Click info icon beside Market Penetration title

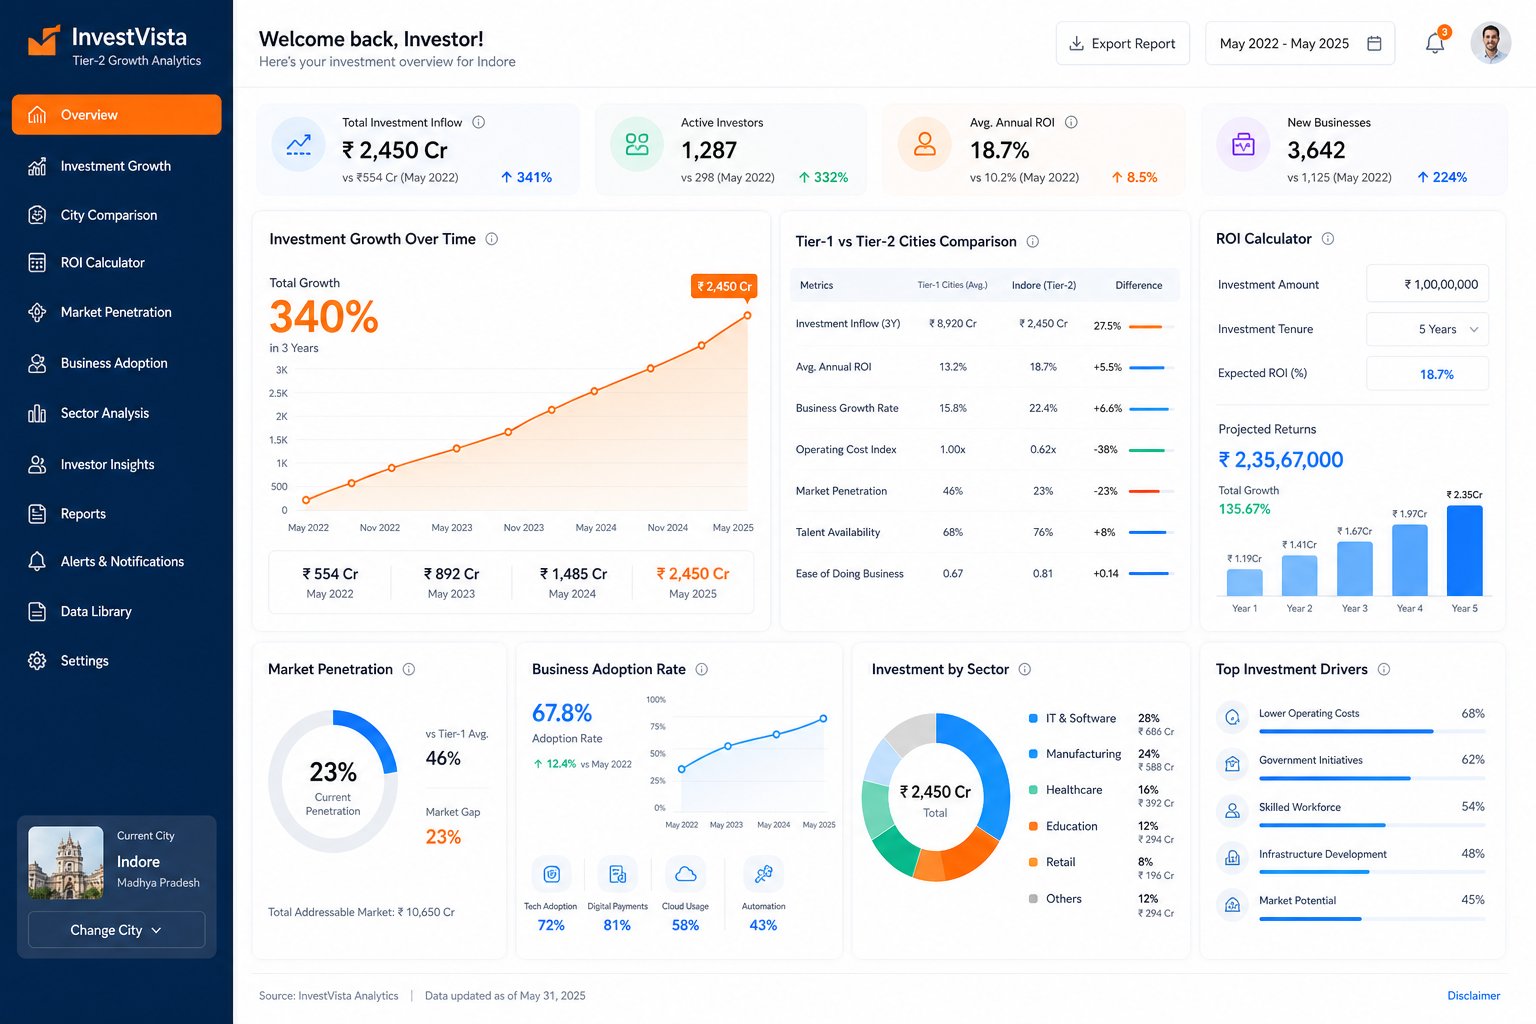pyautogui.click(x=409, y=669)
